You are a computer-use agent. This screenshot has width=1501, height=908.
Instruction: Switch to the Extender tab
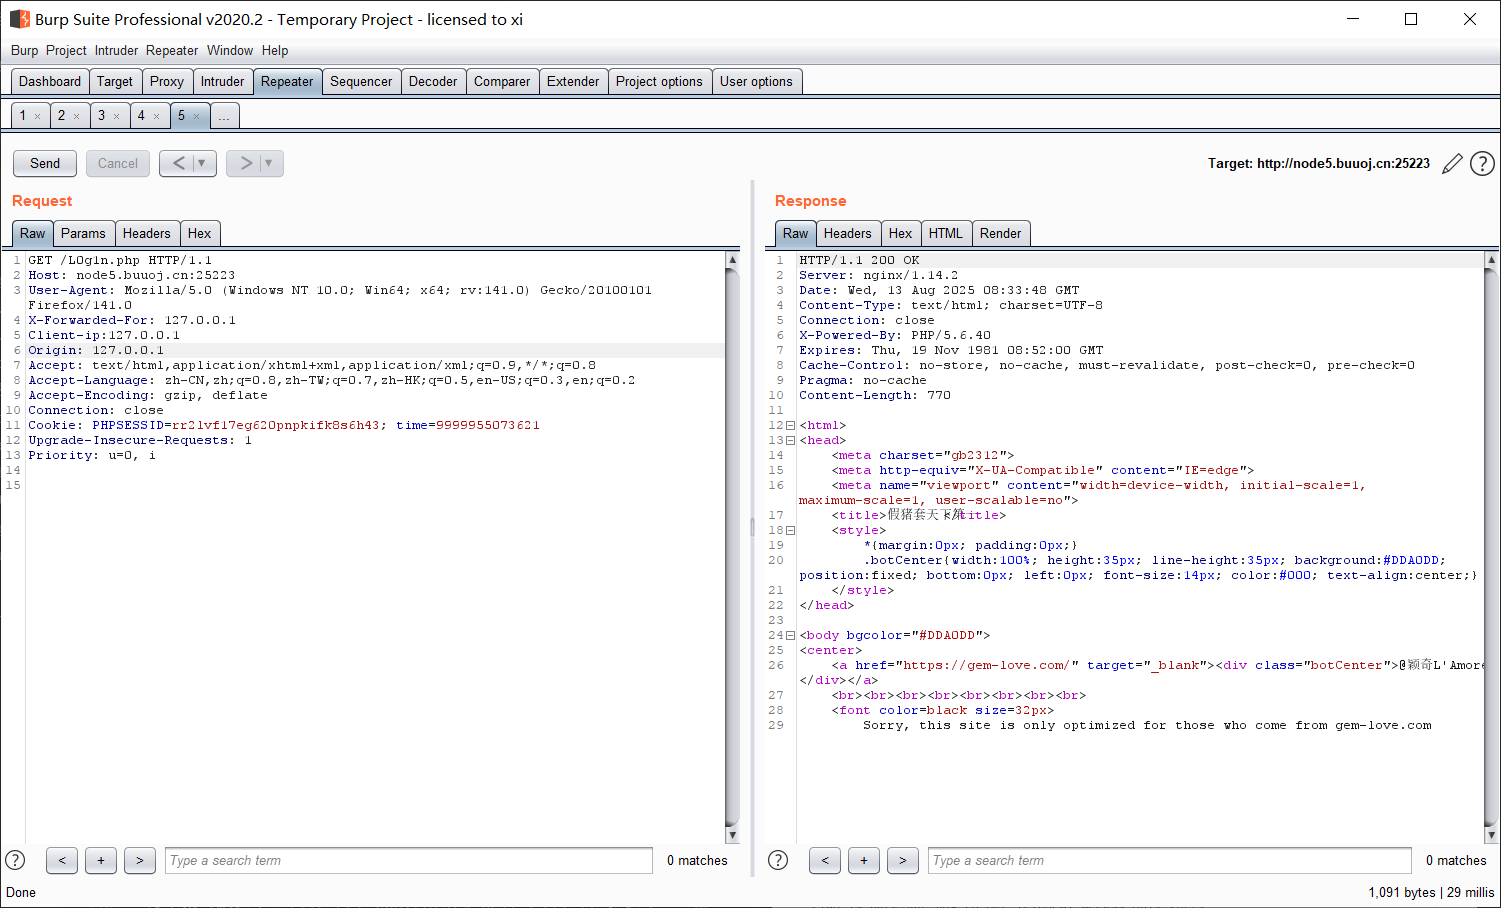point(573,82)
